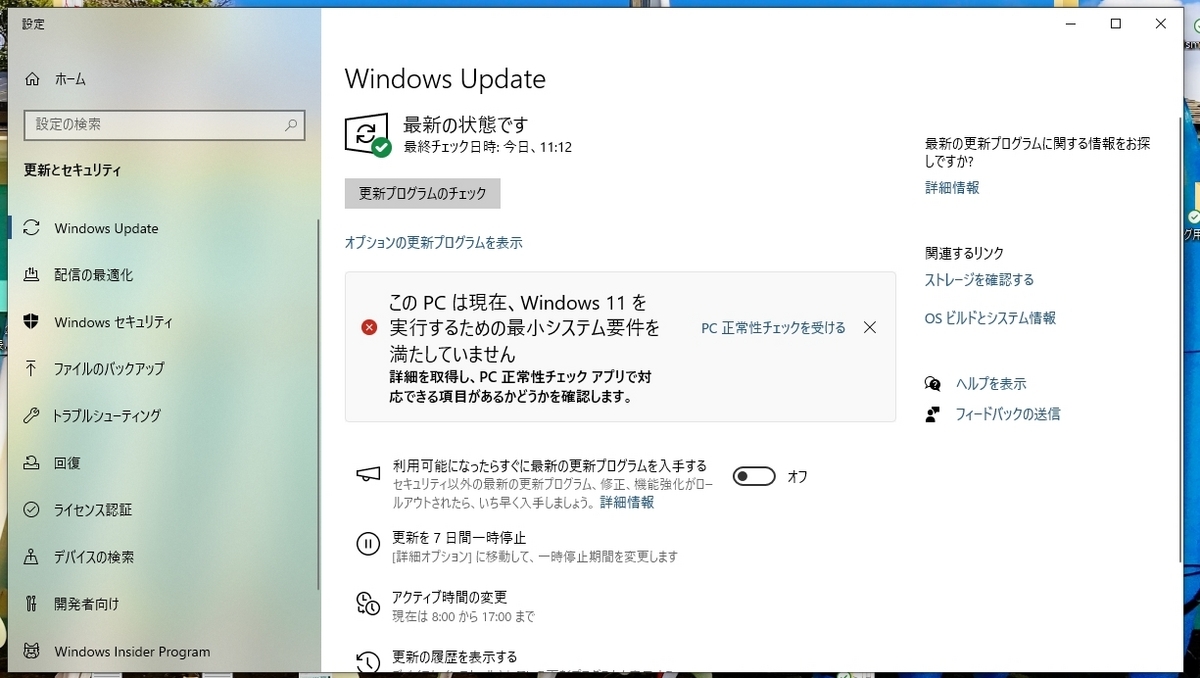Click the Windows セキュリティ shield icon
Viewport: 1200px width, 678px height.
pyautogui.click(x=32, y=322)
